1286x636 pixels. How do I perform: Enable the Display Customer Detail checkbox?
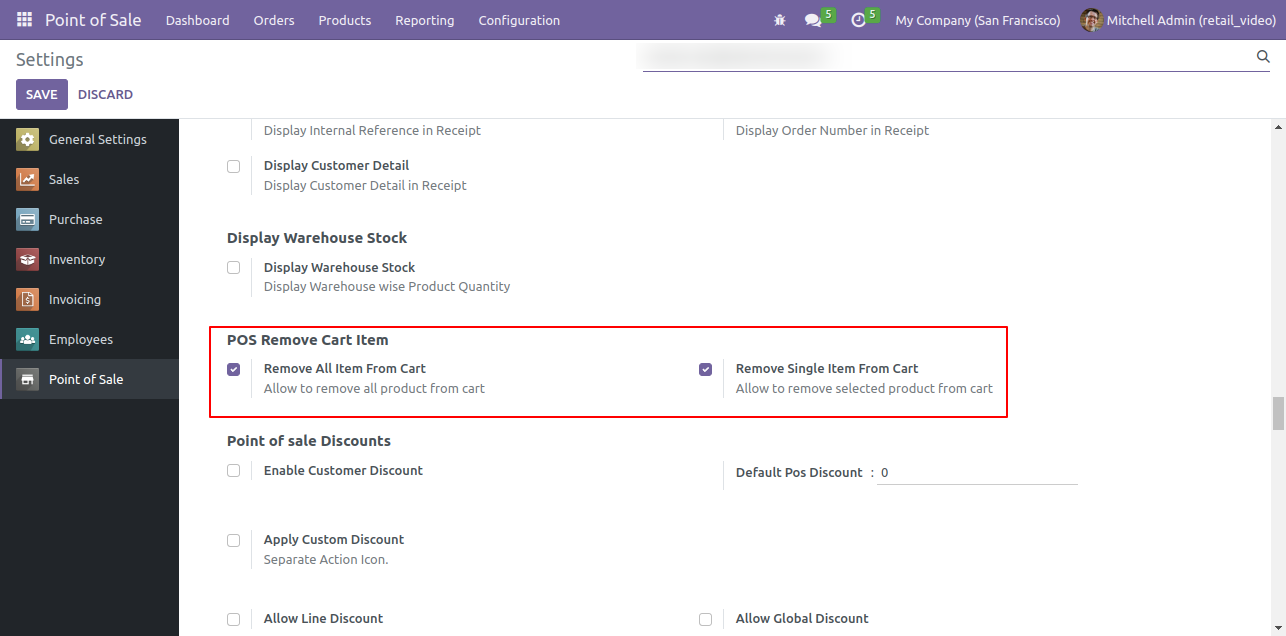click(x=234, y=167)
